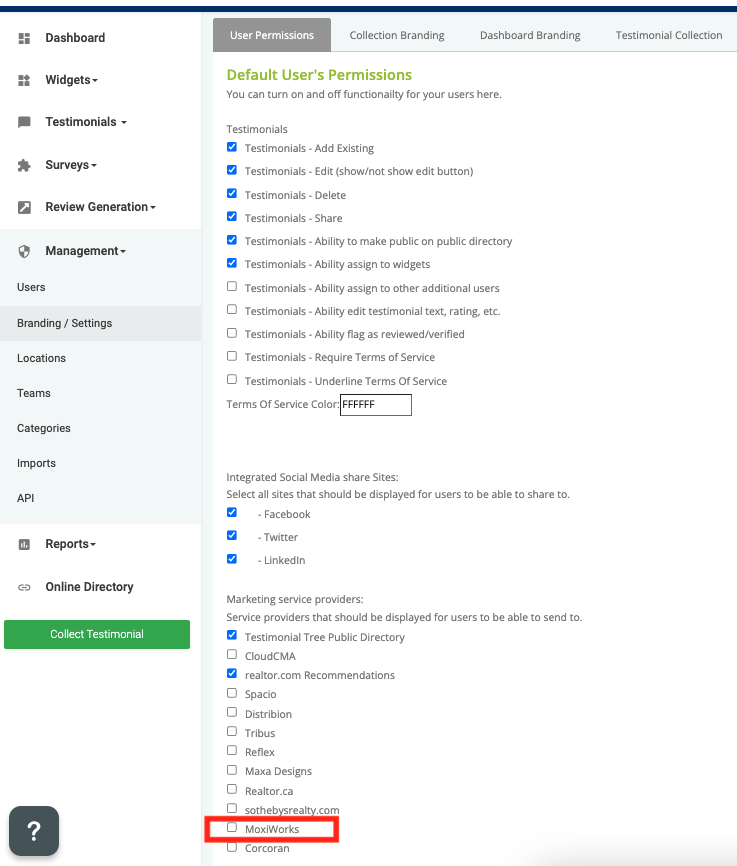This screenshot has height=866, width=737.
Task: Click the Online Directory link icon
Action: tap(24, 587)
